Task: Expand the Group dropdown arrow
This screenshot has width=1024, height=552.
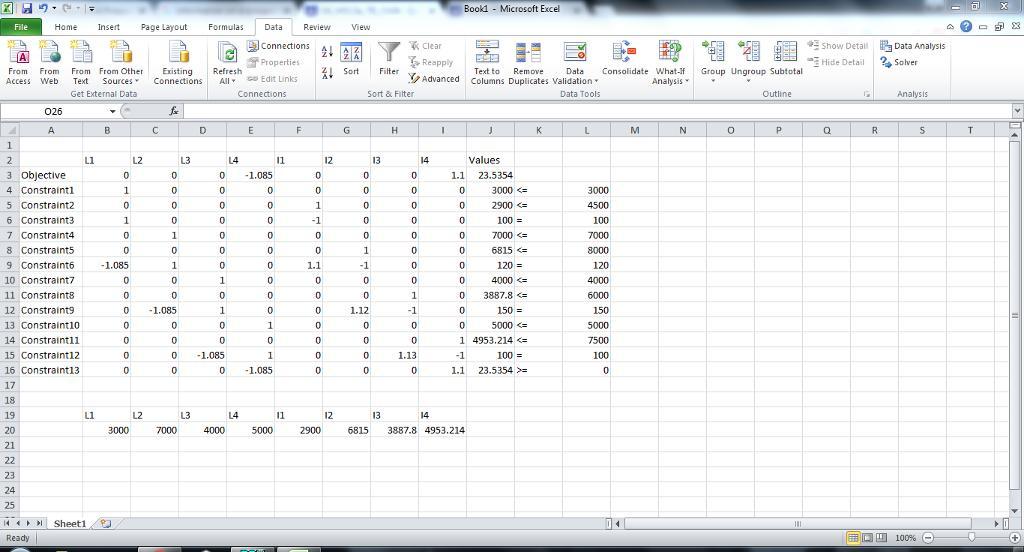Action: point(713,80)
